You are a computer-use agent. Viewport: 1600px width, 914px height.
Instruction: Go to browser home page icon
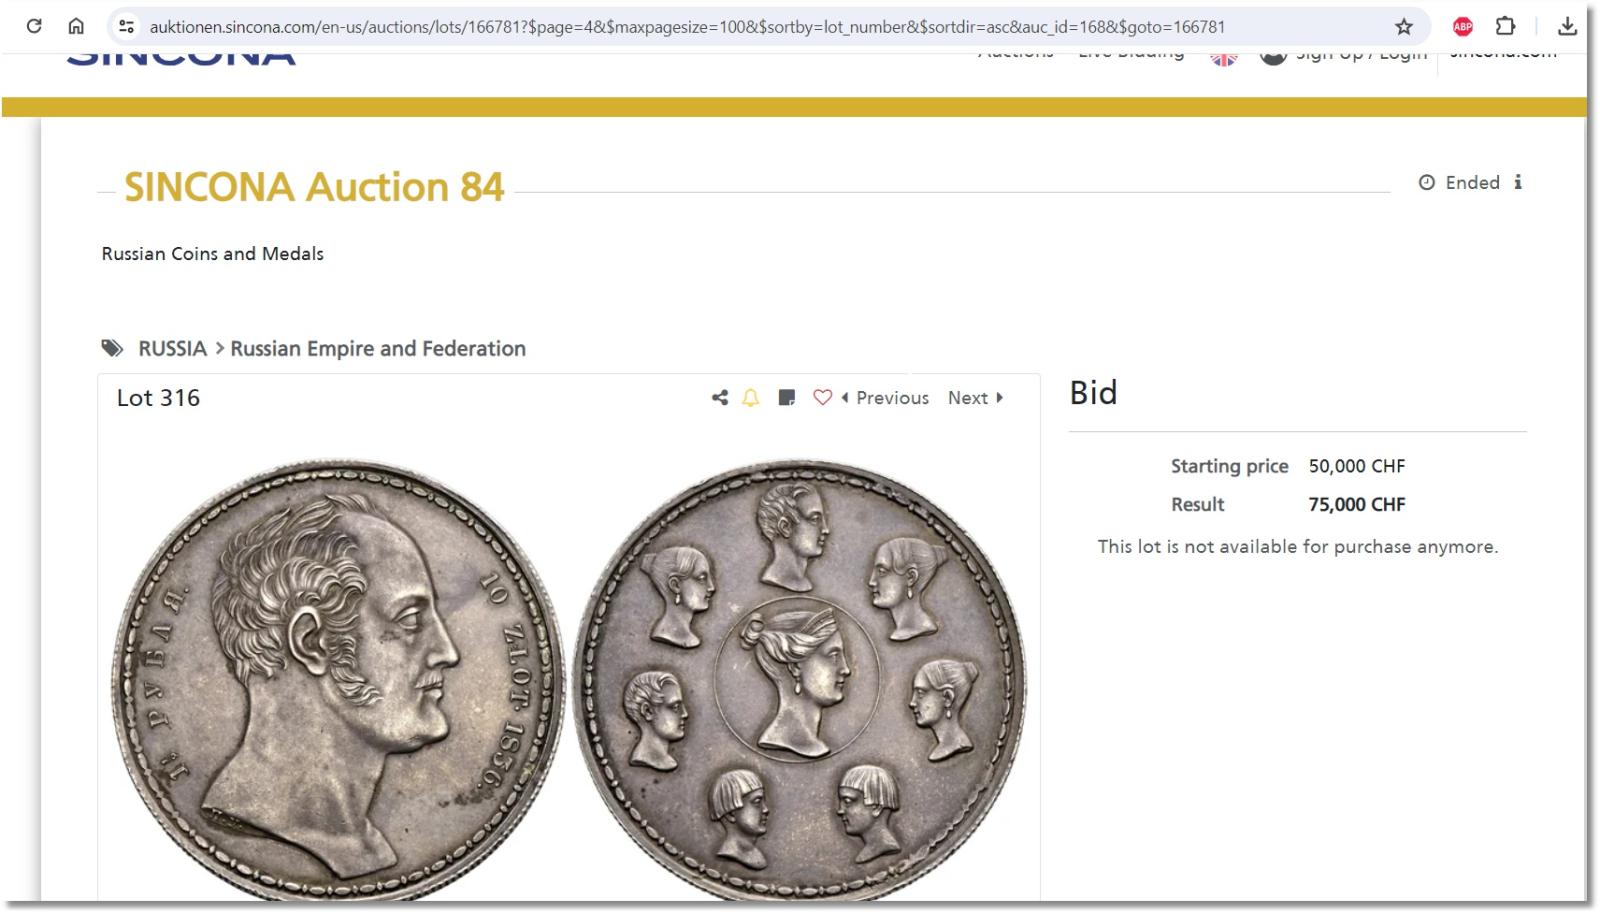coord(76,26)
